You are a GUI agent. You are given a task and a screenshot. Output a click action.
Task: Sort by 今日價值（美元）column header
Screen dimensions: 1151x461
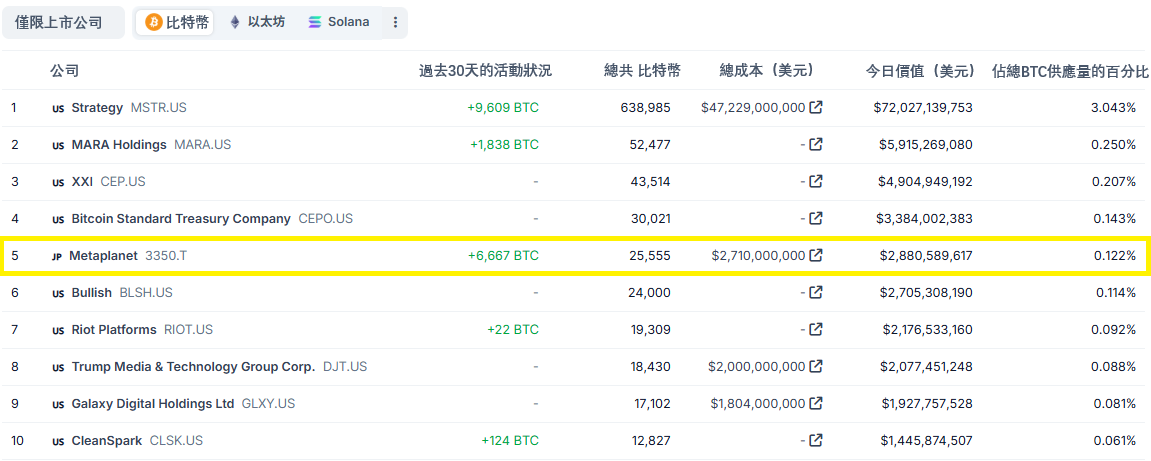[922, 71]
